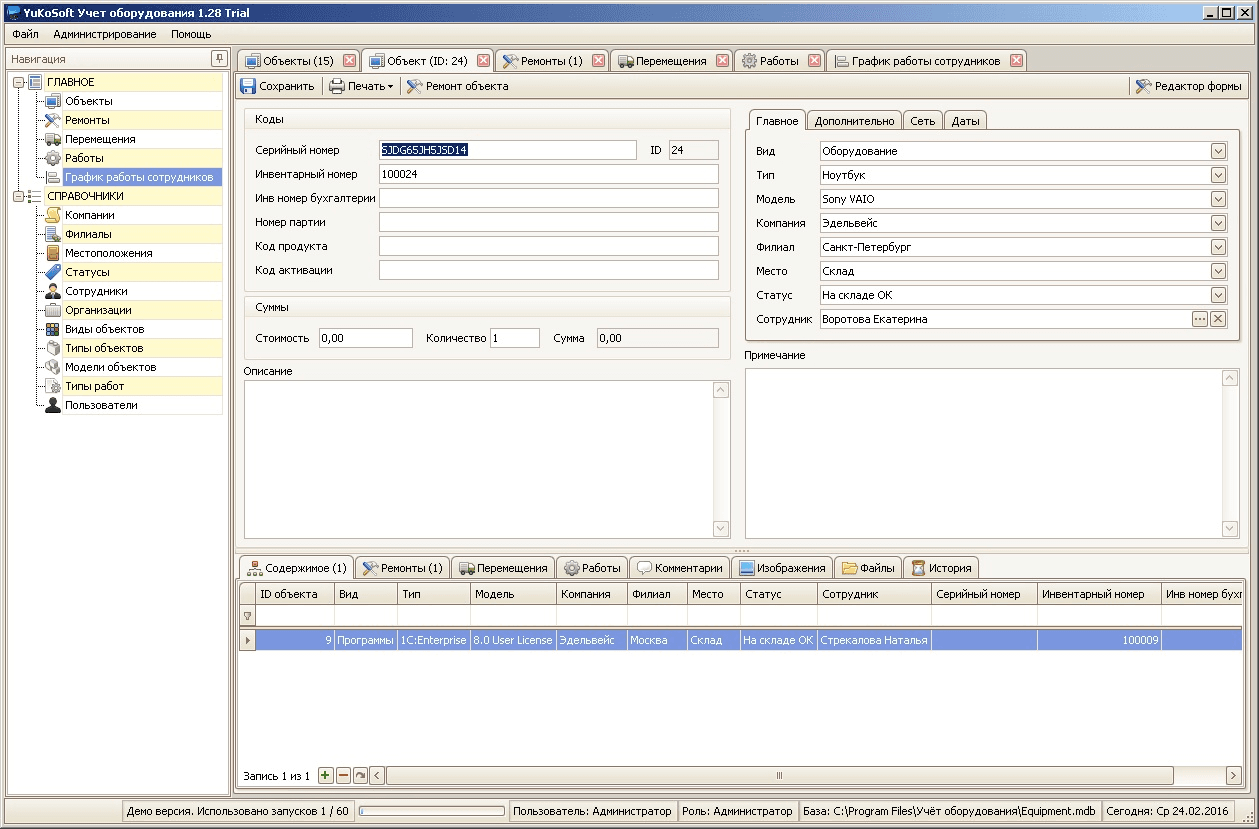This screenshot has height=829, width=1259.
Task: Click the Организации icon in navigation tree
Action: pyautogui.click(x=53, y=310)
